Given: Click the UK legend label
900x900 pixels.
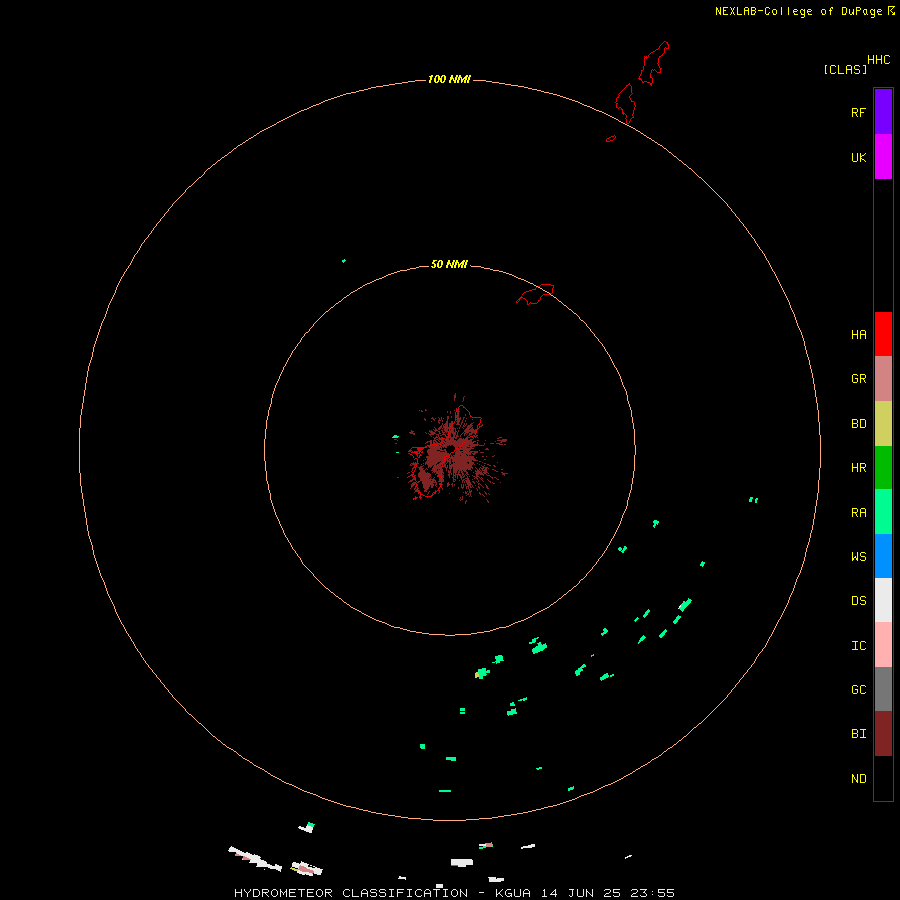Looking at the screenshot, I should [858, 157].
